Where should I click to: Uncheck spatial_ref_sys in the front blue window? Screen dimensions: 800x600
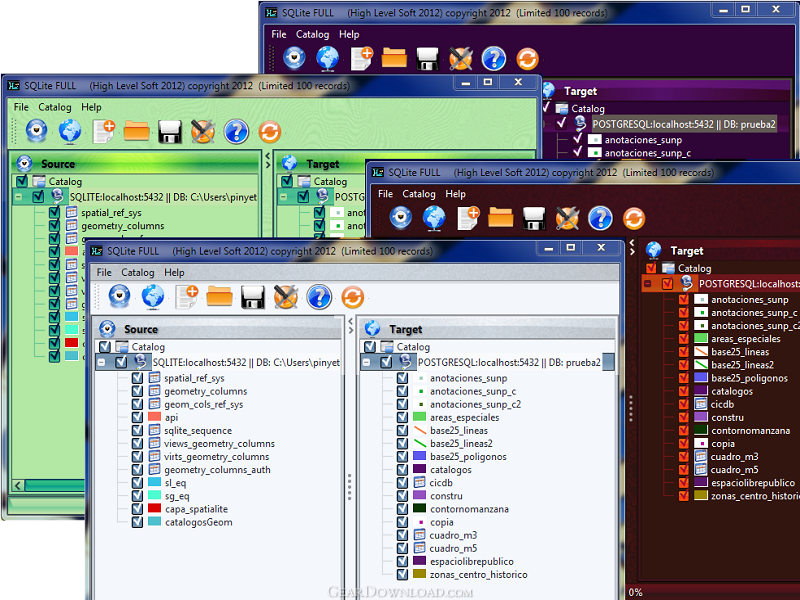pyautogui.click(x=138, y=379)
